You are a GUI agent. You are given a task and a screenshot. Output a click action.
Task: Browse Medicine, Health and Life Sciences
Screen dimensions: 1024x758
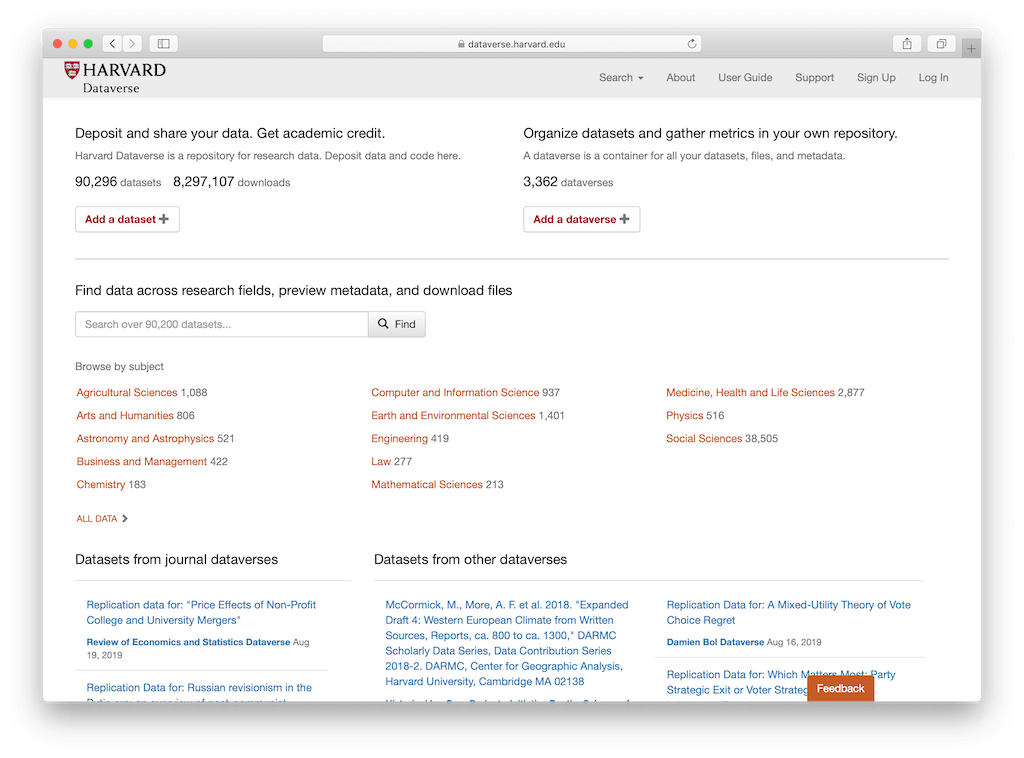pyautogui.click(x=750, y=392)
